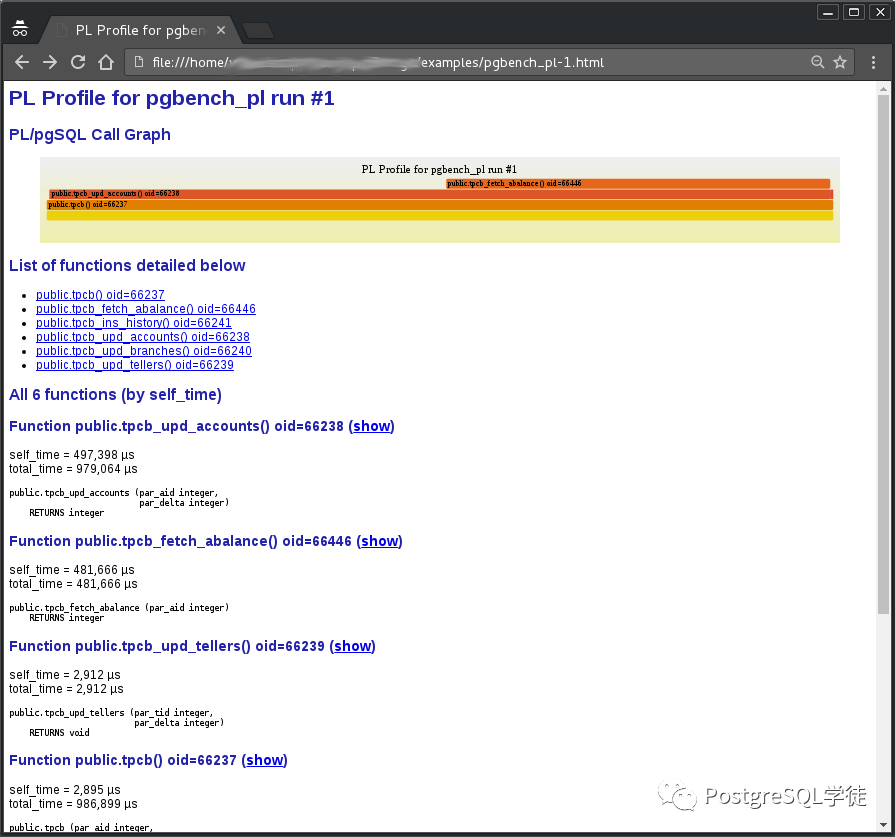Open the public.tpcb_upd_accounts() oid=66238 list link

tap(143, 337)
